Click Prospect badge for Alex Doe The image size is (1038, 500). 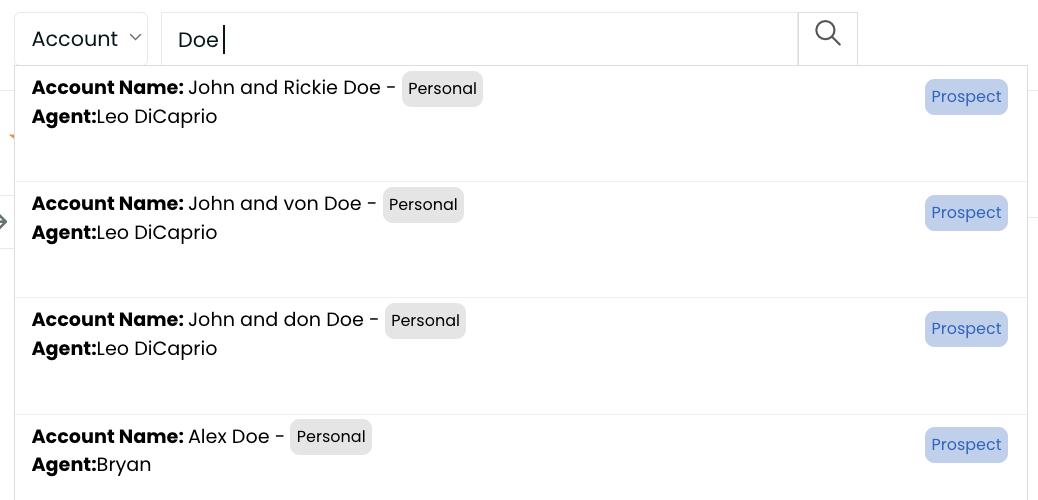click(x=966, y=445)
